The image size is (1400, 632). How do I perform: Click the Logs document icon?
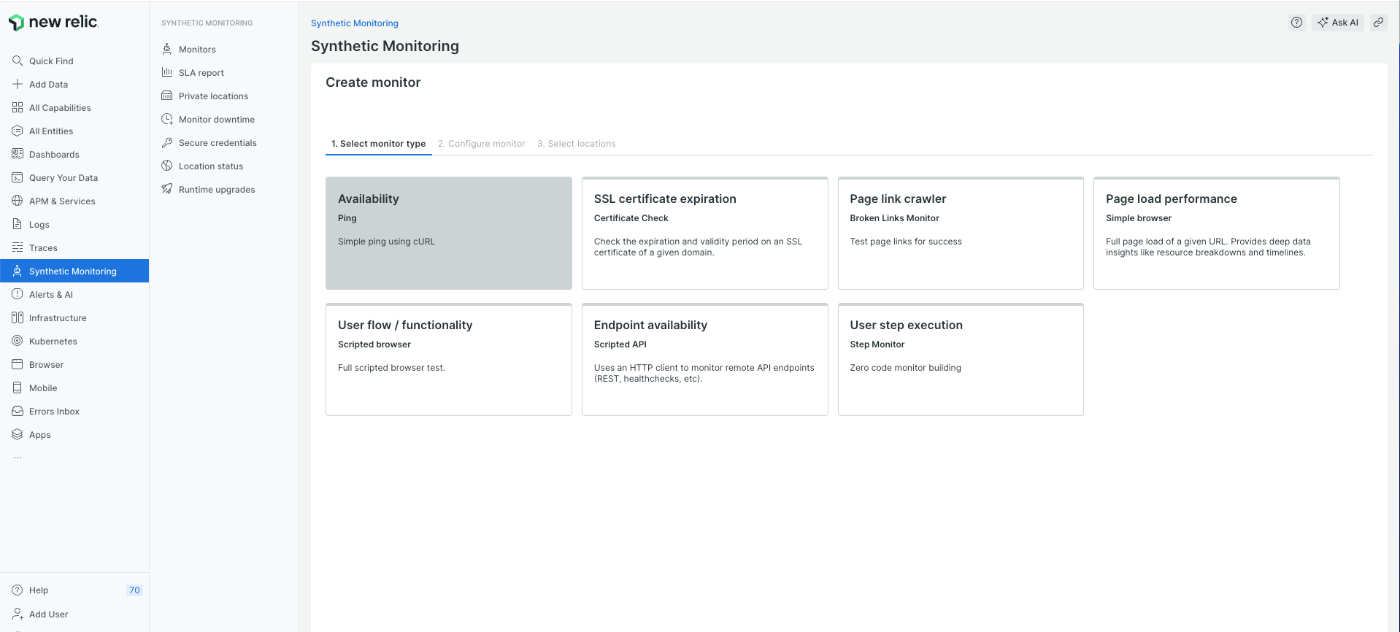[x=17, y=224]
